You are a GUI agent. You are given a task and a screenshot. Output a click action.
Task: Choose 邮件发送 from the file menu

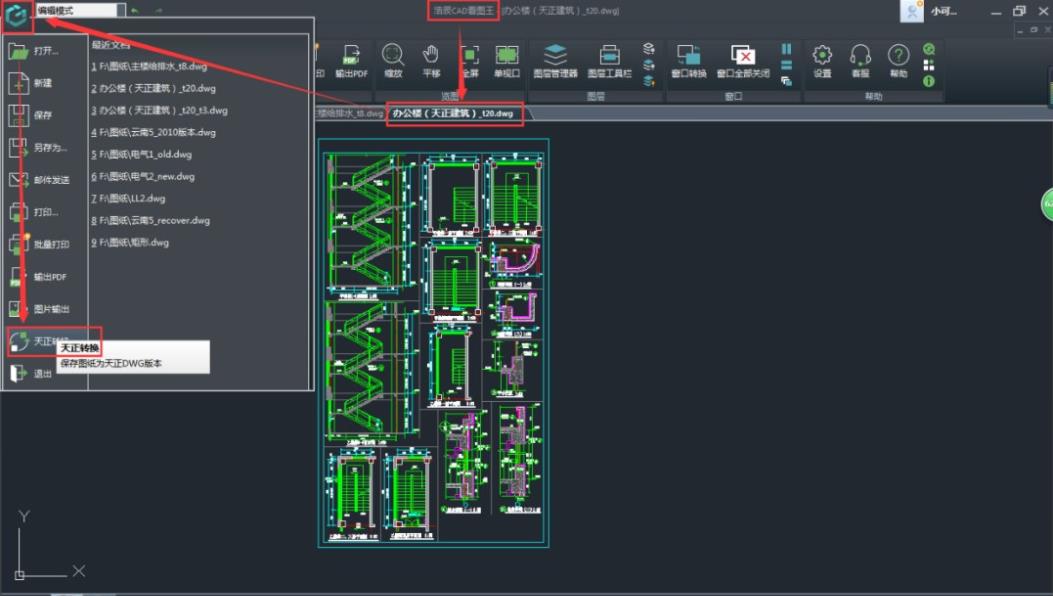coord(45,179)
